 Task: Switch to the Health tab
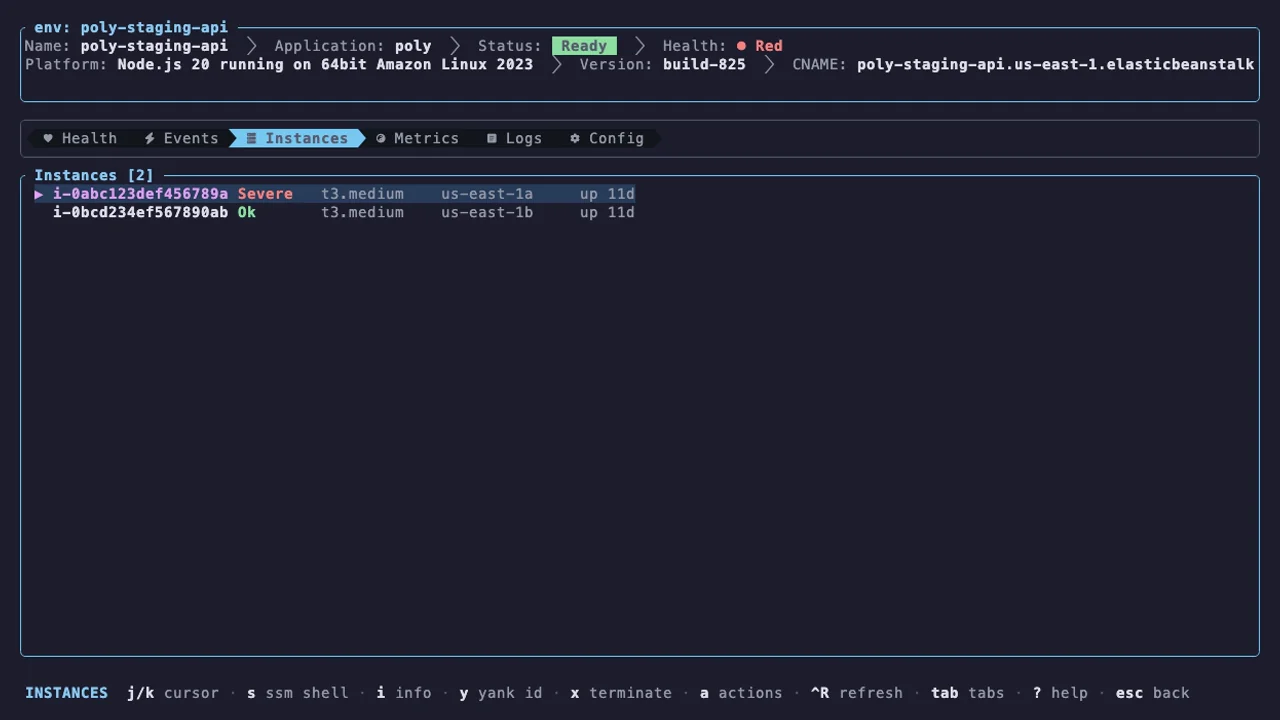click(x=80, y=138)
